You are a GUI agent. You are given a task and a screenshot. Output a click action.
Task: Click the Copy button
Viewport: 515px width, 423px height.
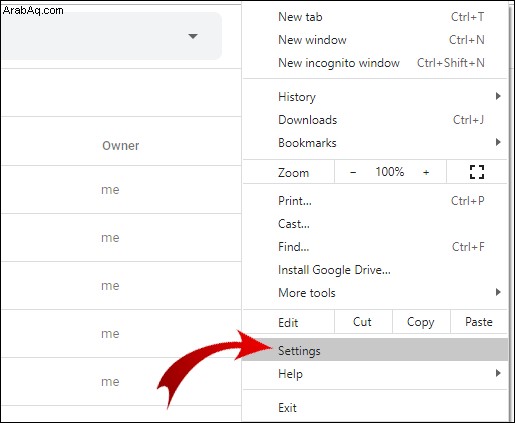[421, 322]
